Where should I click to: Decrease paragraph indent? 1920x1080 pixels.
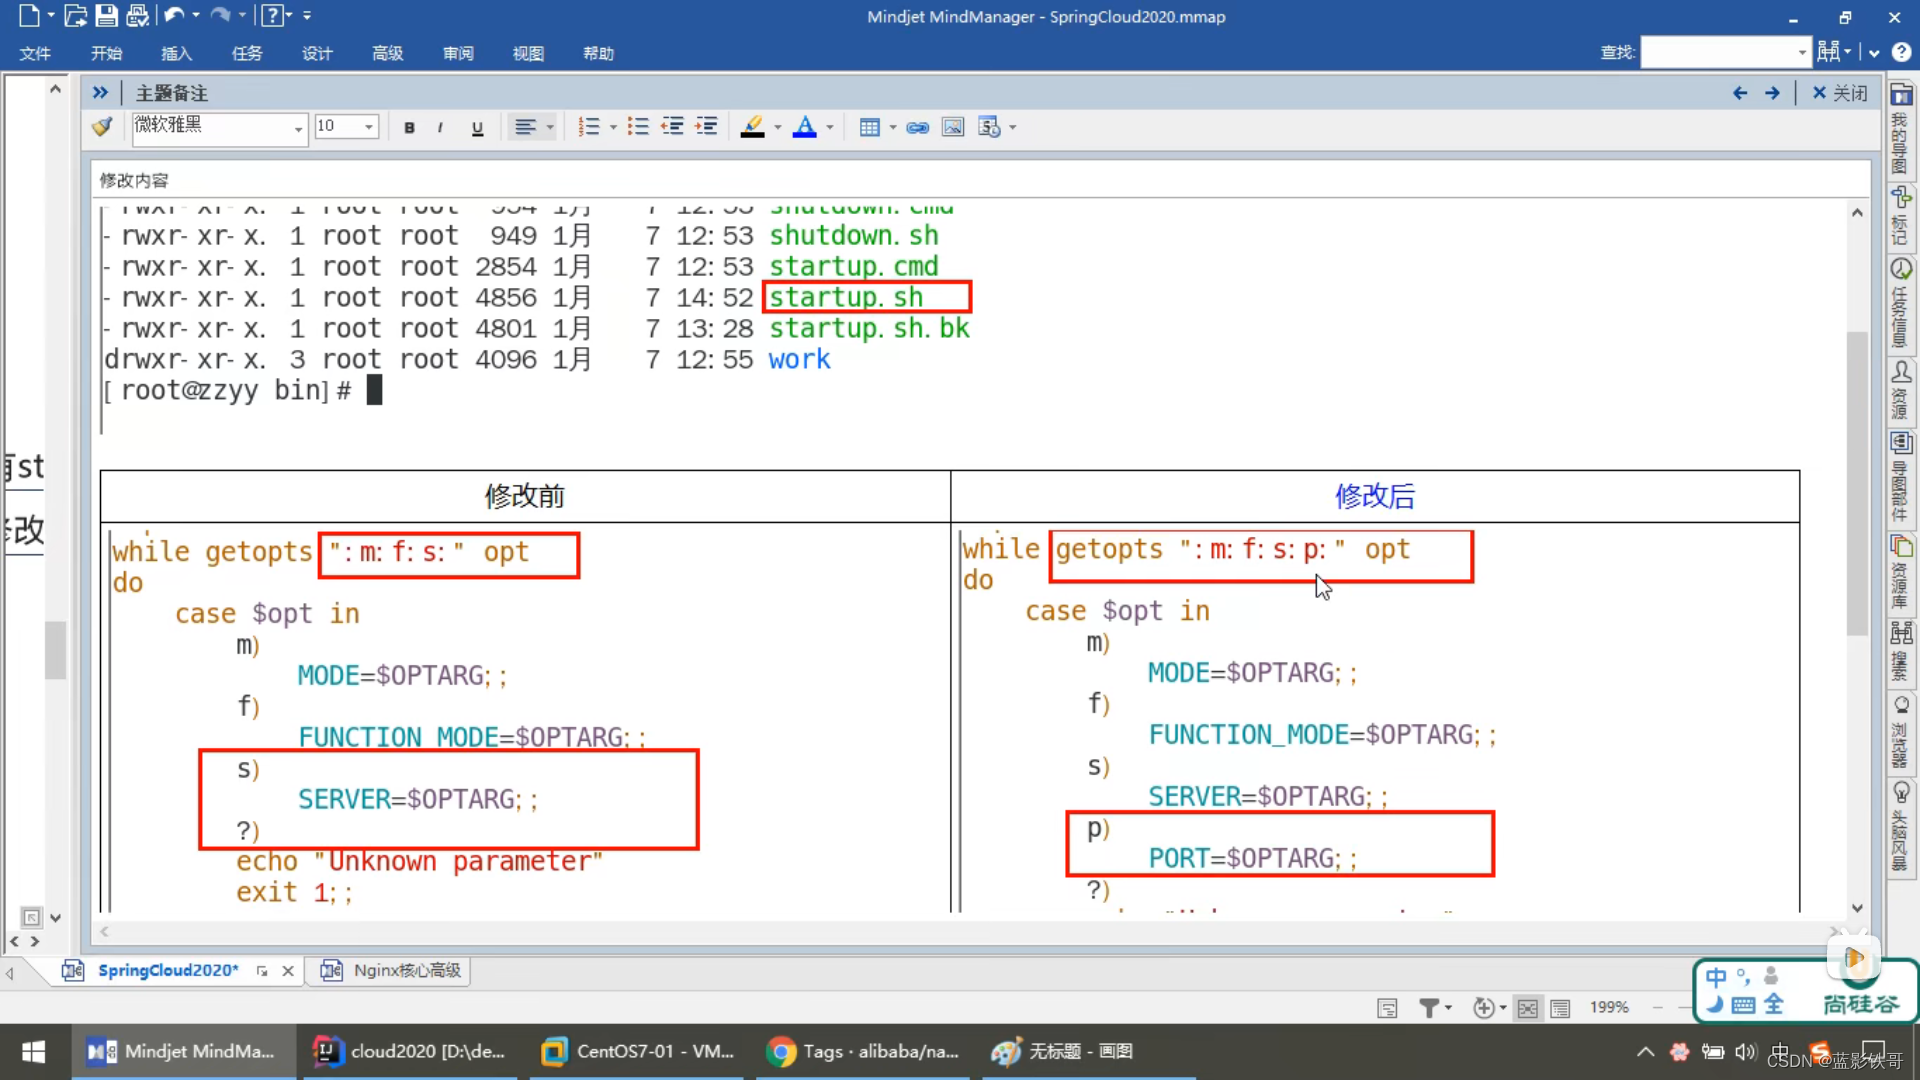pos(672,127)
